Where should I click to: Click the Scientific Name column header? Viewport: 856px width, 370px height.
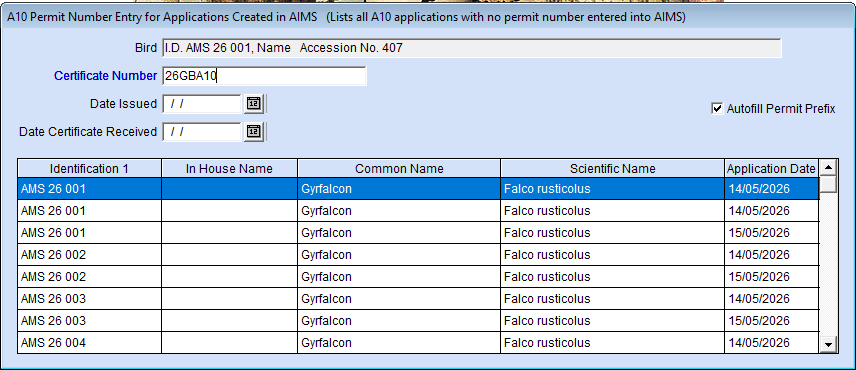coord(613,169)
